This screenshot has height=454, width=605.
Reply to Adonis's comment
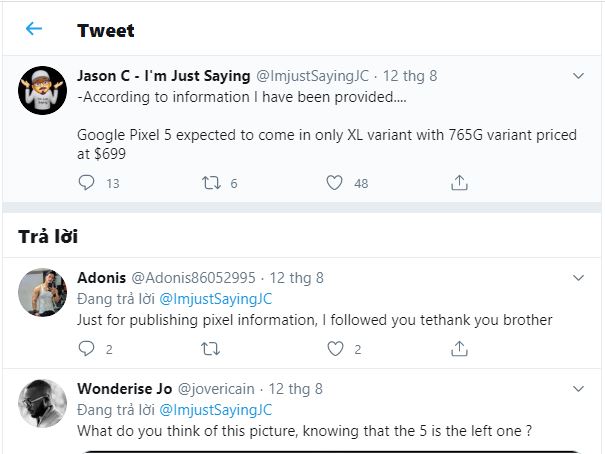pos(87,349)
